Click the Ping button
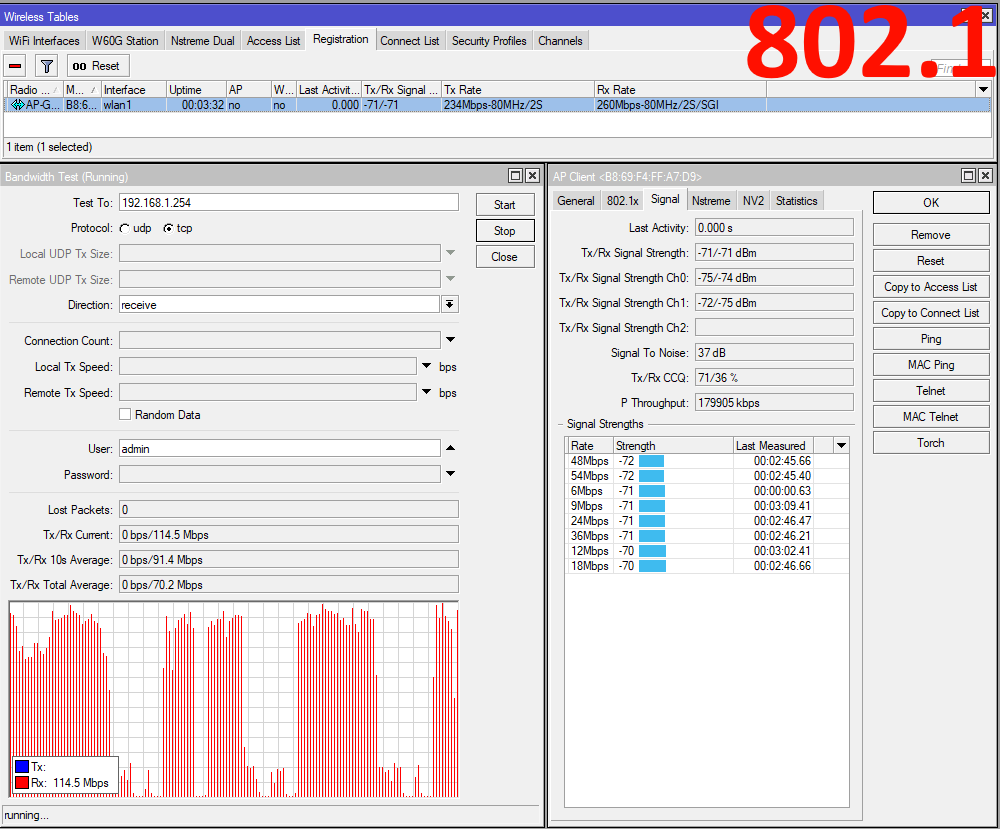The image size is (1000, 829). pos(931,339)
